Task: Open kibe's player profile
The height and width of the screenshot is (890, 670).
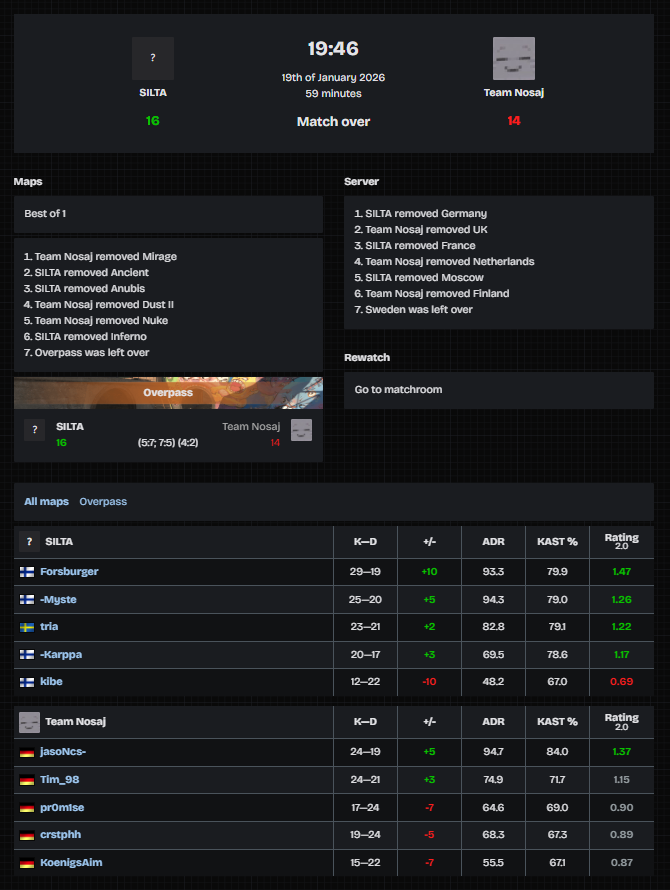Action: pos(51,682)
